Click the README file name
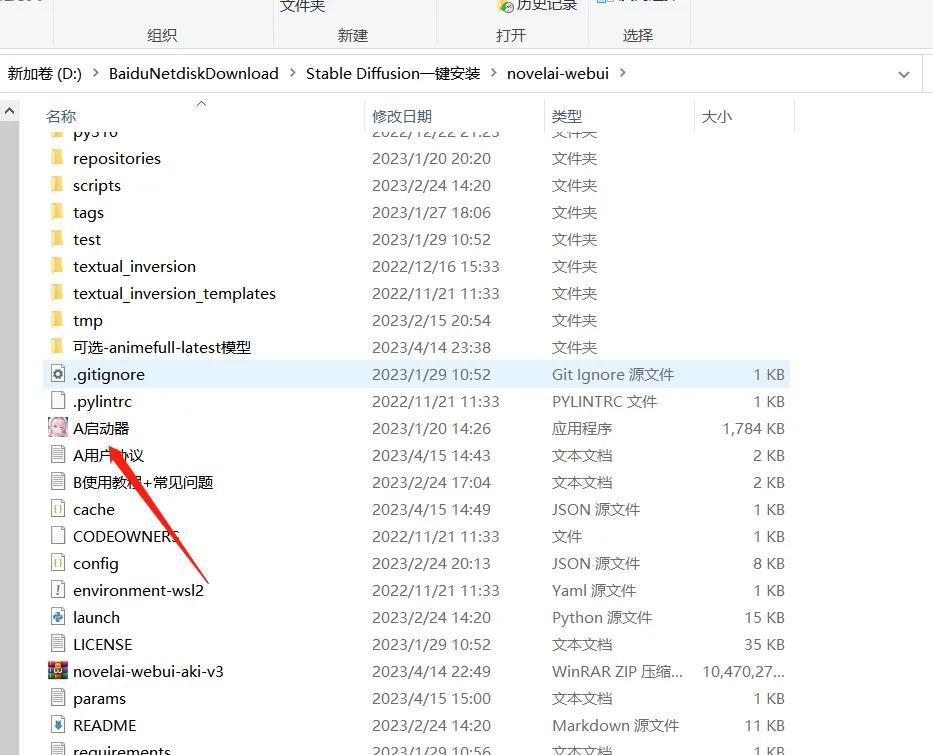The width and height of the screenshot is (933, 755). click(105, 725)
